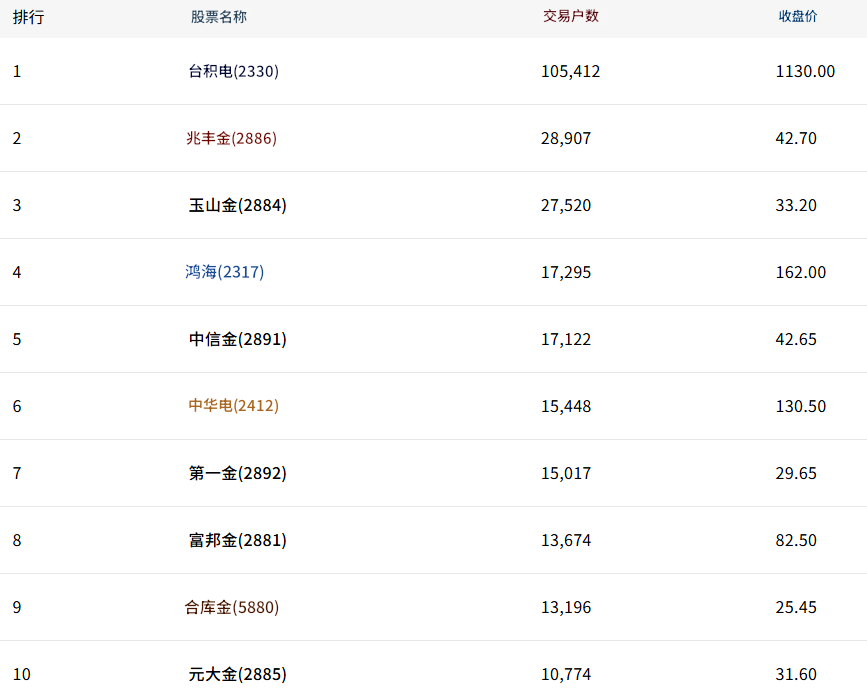This screenshot has width=867, height=698.
Task: Open the 台积电(2330) stock link
Action: (x=233, y=71)
